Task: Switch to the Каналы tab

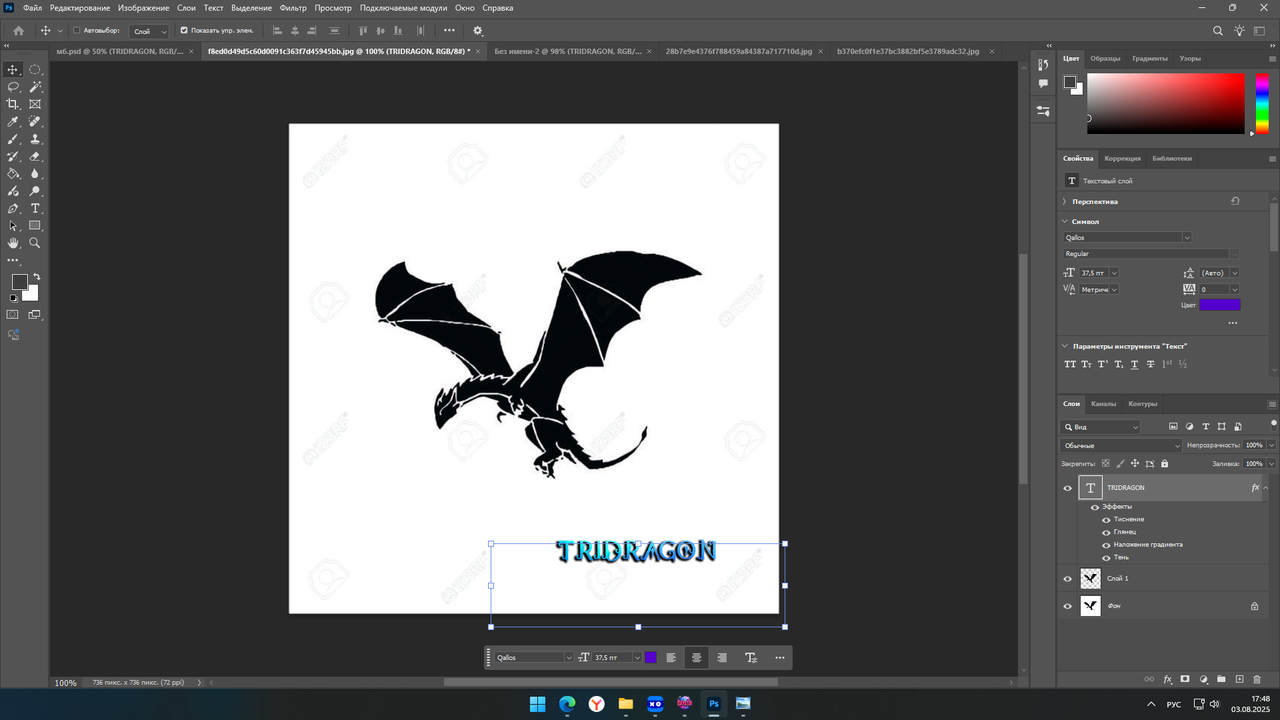Action: pos(1103,404)
